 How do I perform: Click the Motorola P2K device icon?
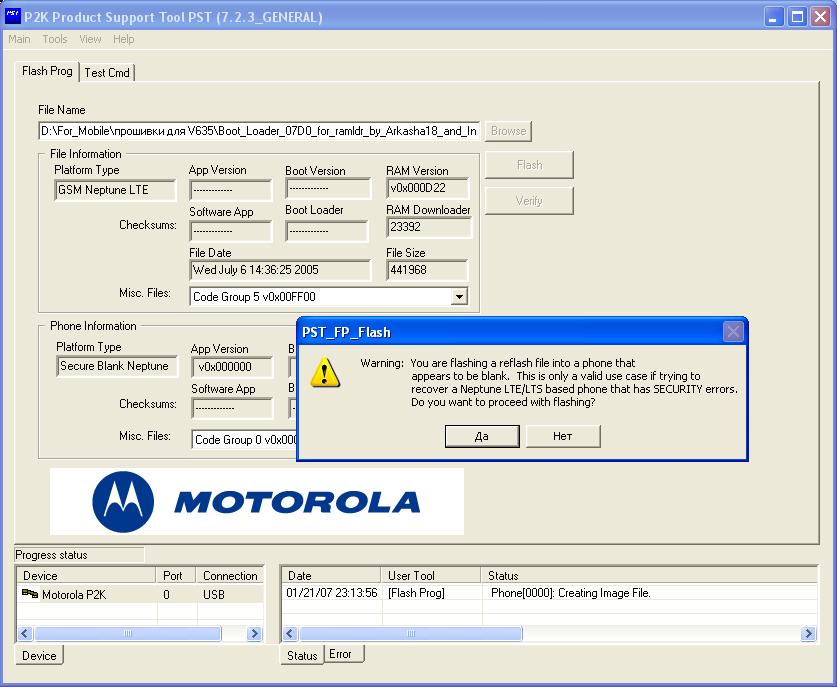30,594
